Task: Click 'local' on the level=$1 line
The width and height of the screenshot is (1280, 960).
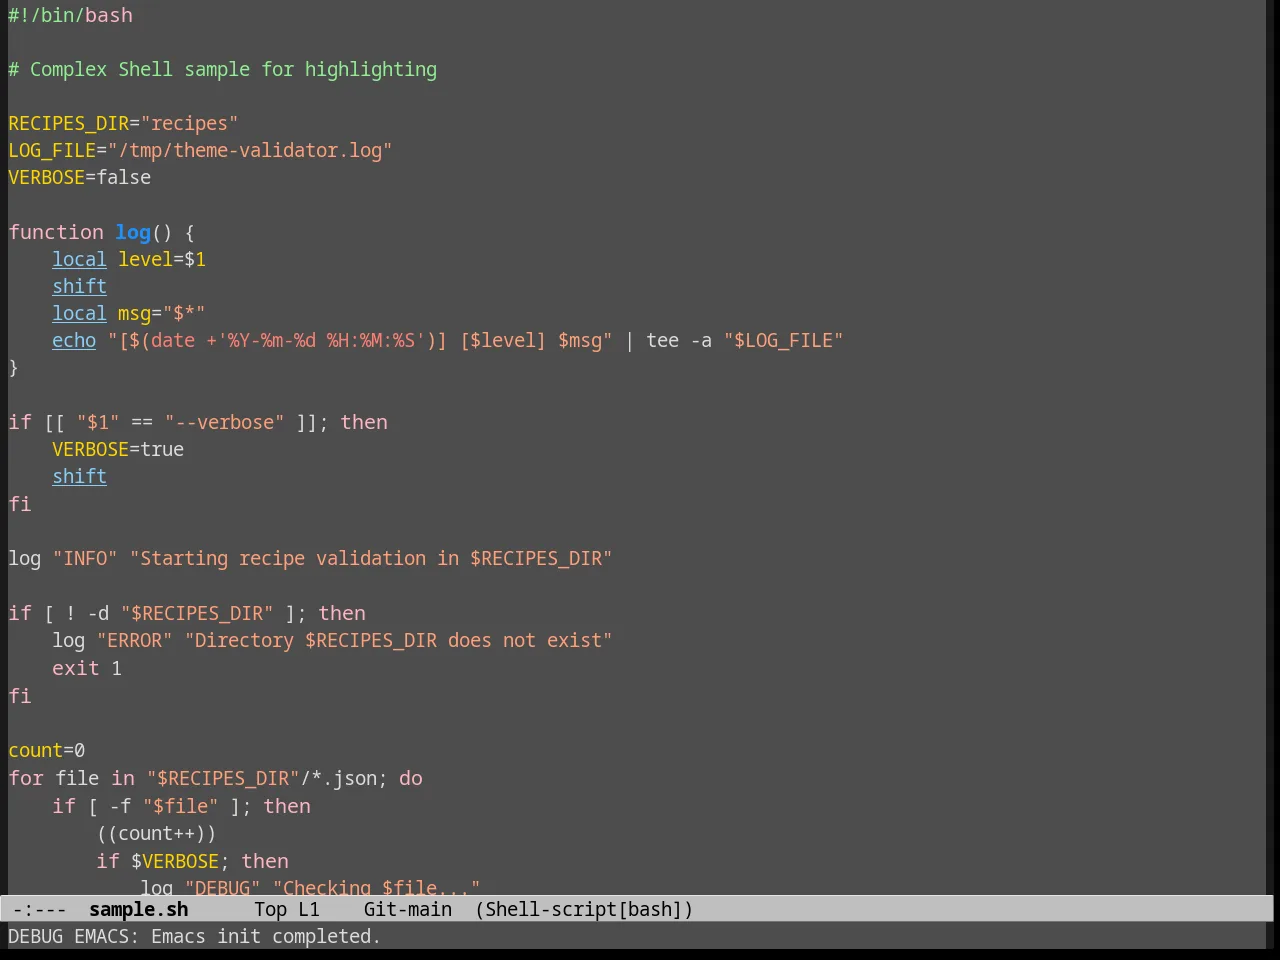Action: coord(79,259)
